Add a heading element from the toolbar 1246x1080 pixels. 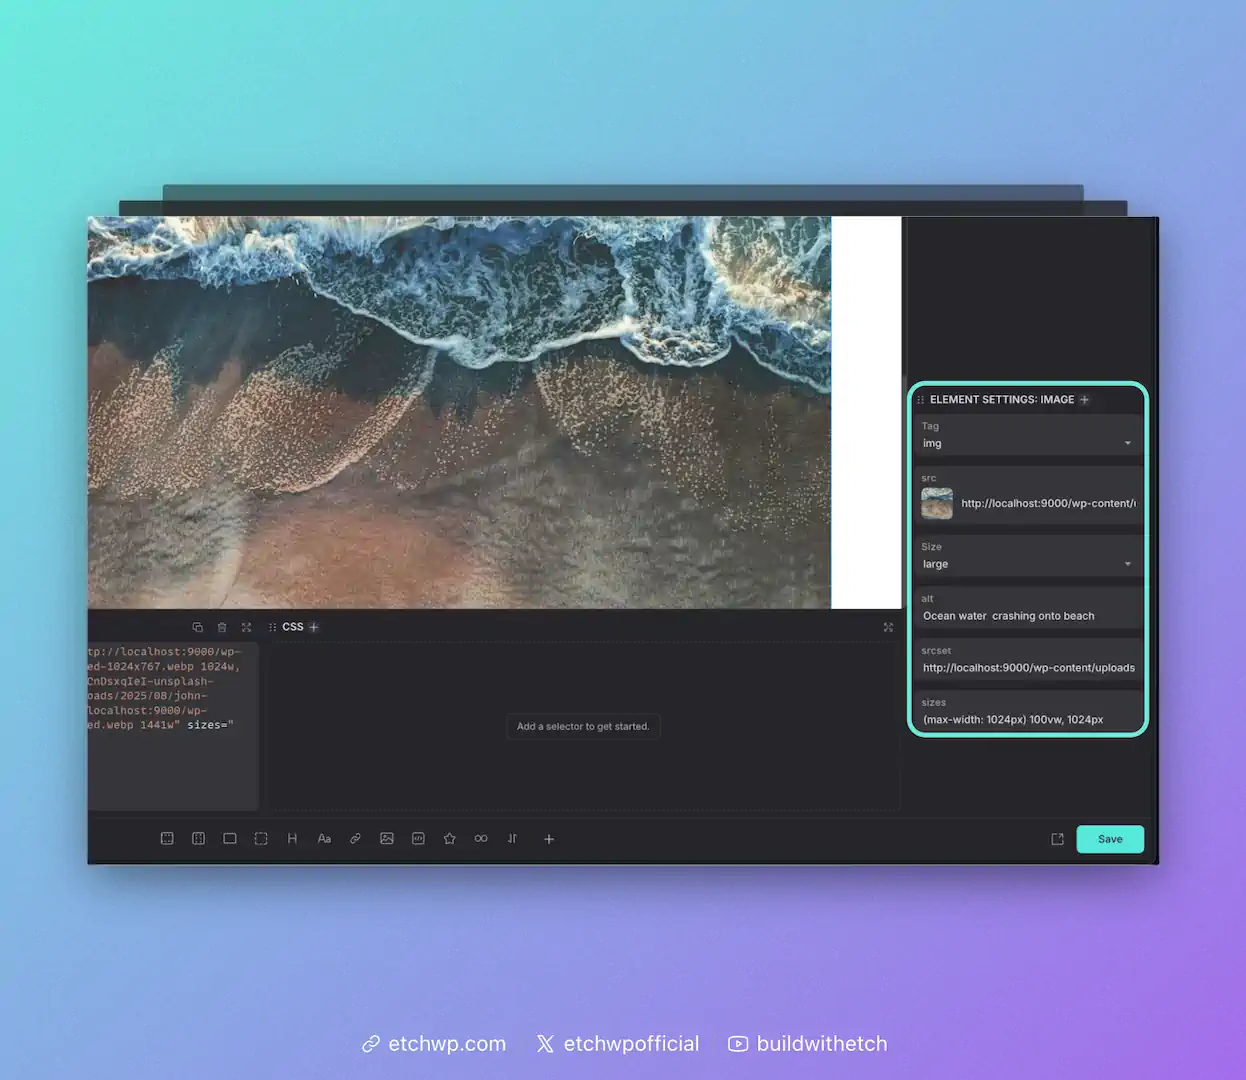292,839
